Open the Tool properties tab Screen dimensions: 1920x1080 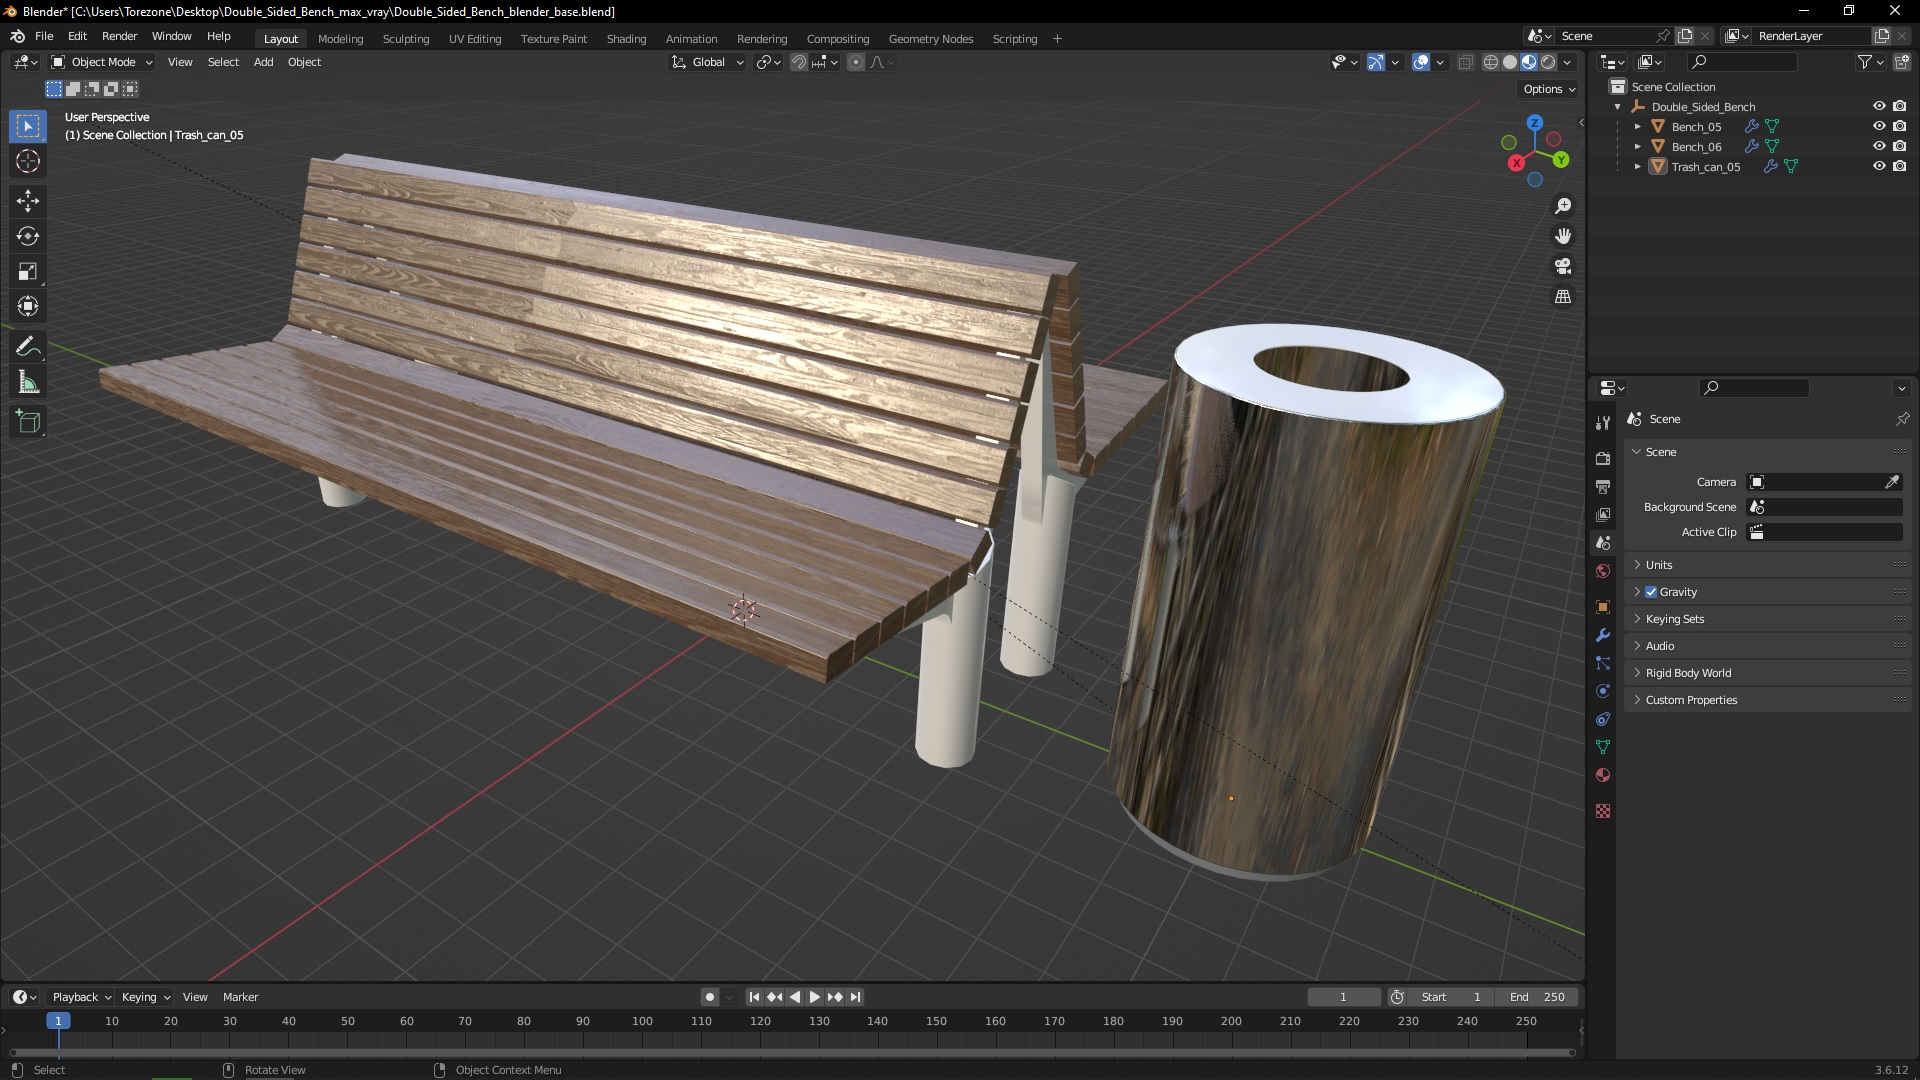(1603, 423)
